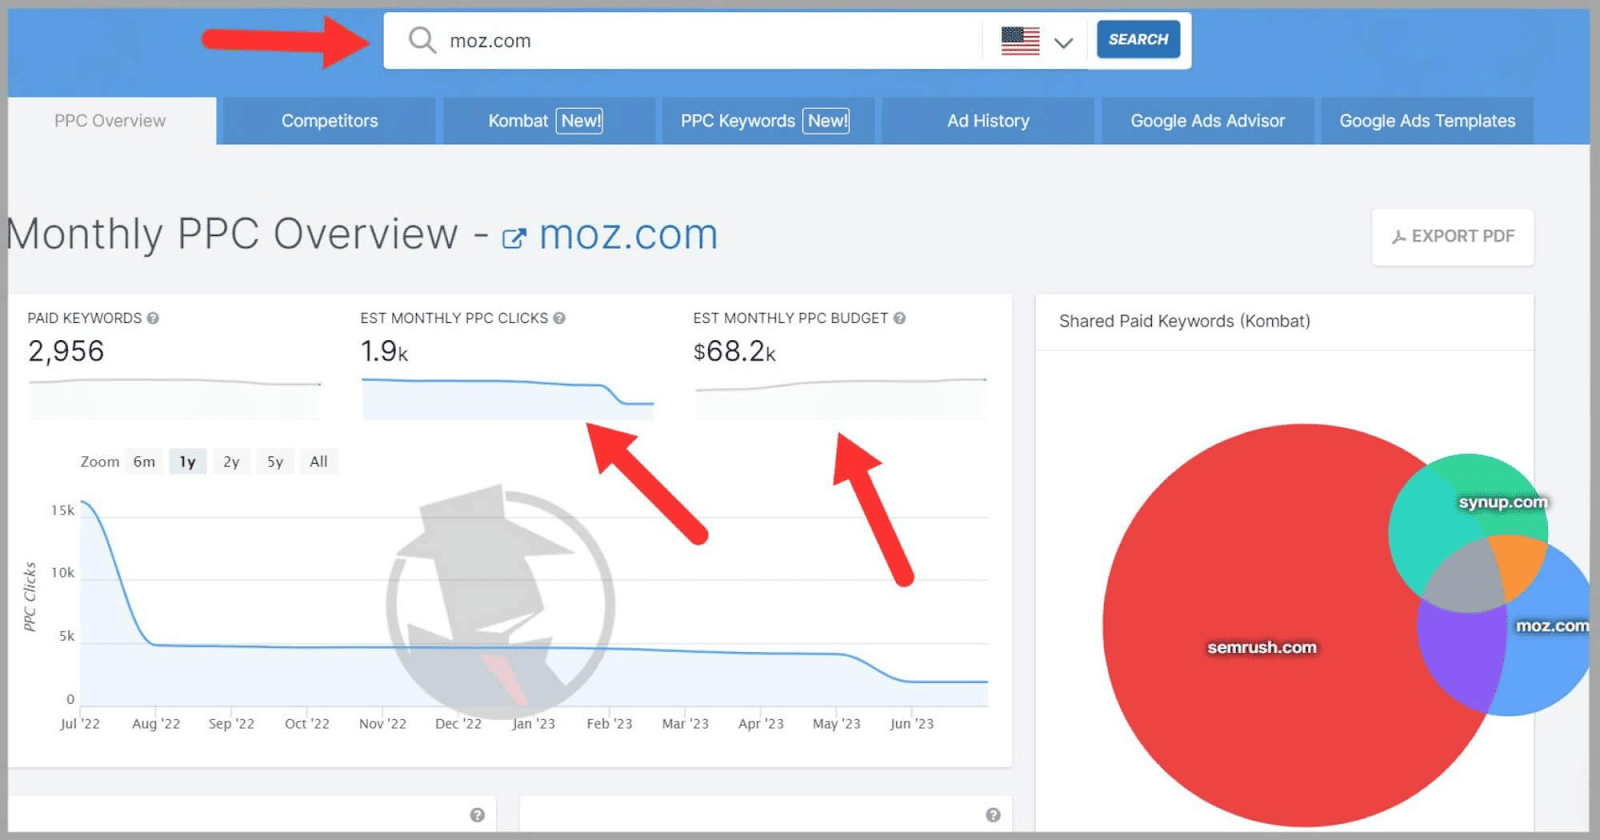Click help icon on bottom-middle panel
Viewport: 1600px width, 840px height.
click(x=992, y=815)
